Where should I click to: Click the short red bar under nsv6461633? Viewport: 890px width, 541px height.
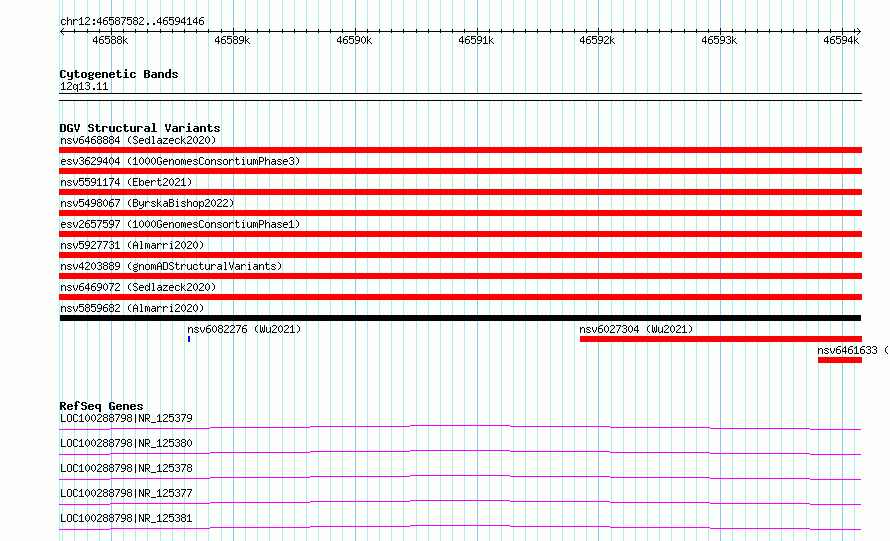click(x=840, y=360)
